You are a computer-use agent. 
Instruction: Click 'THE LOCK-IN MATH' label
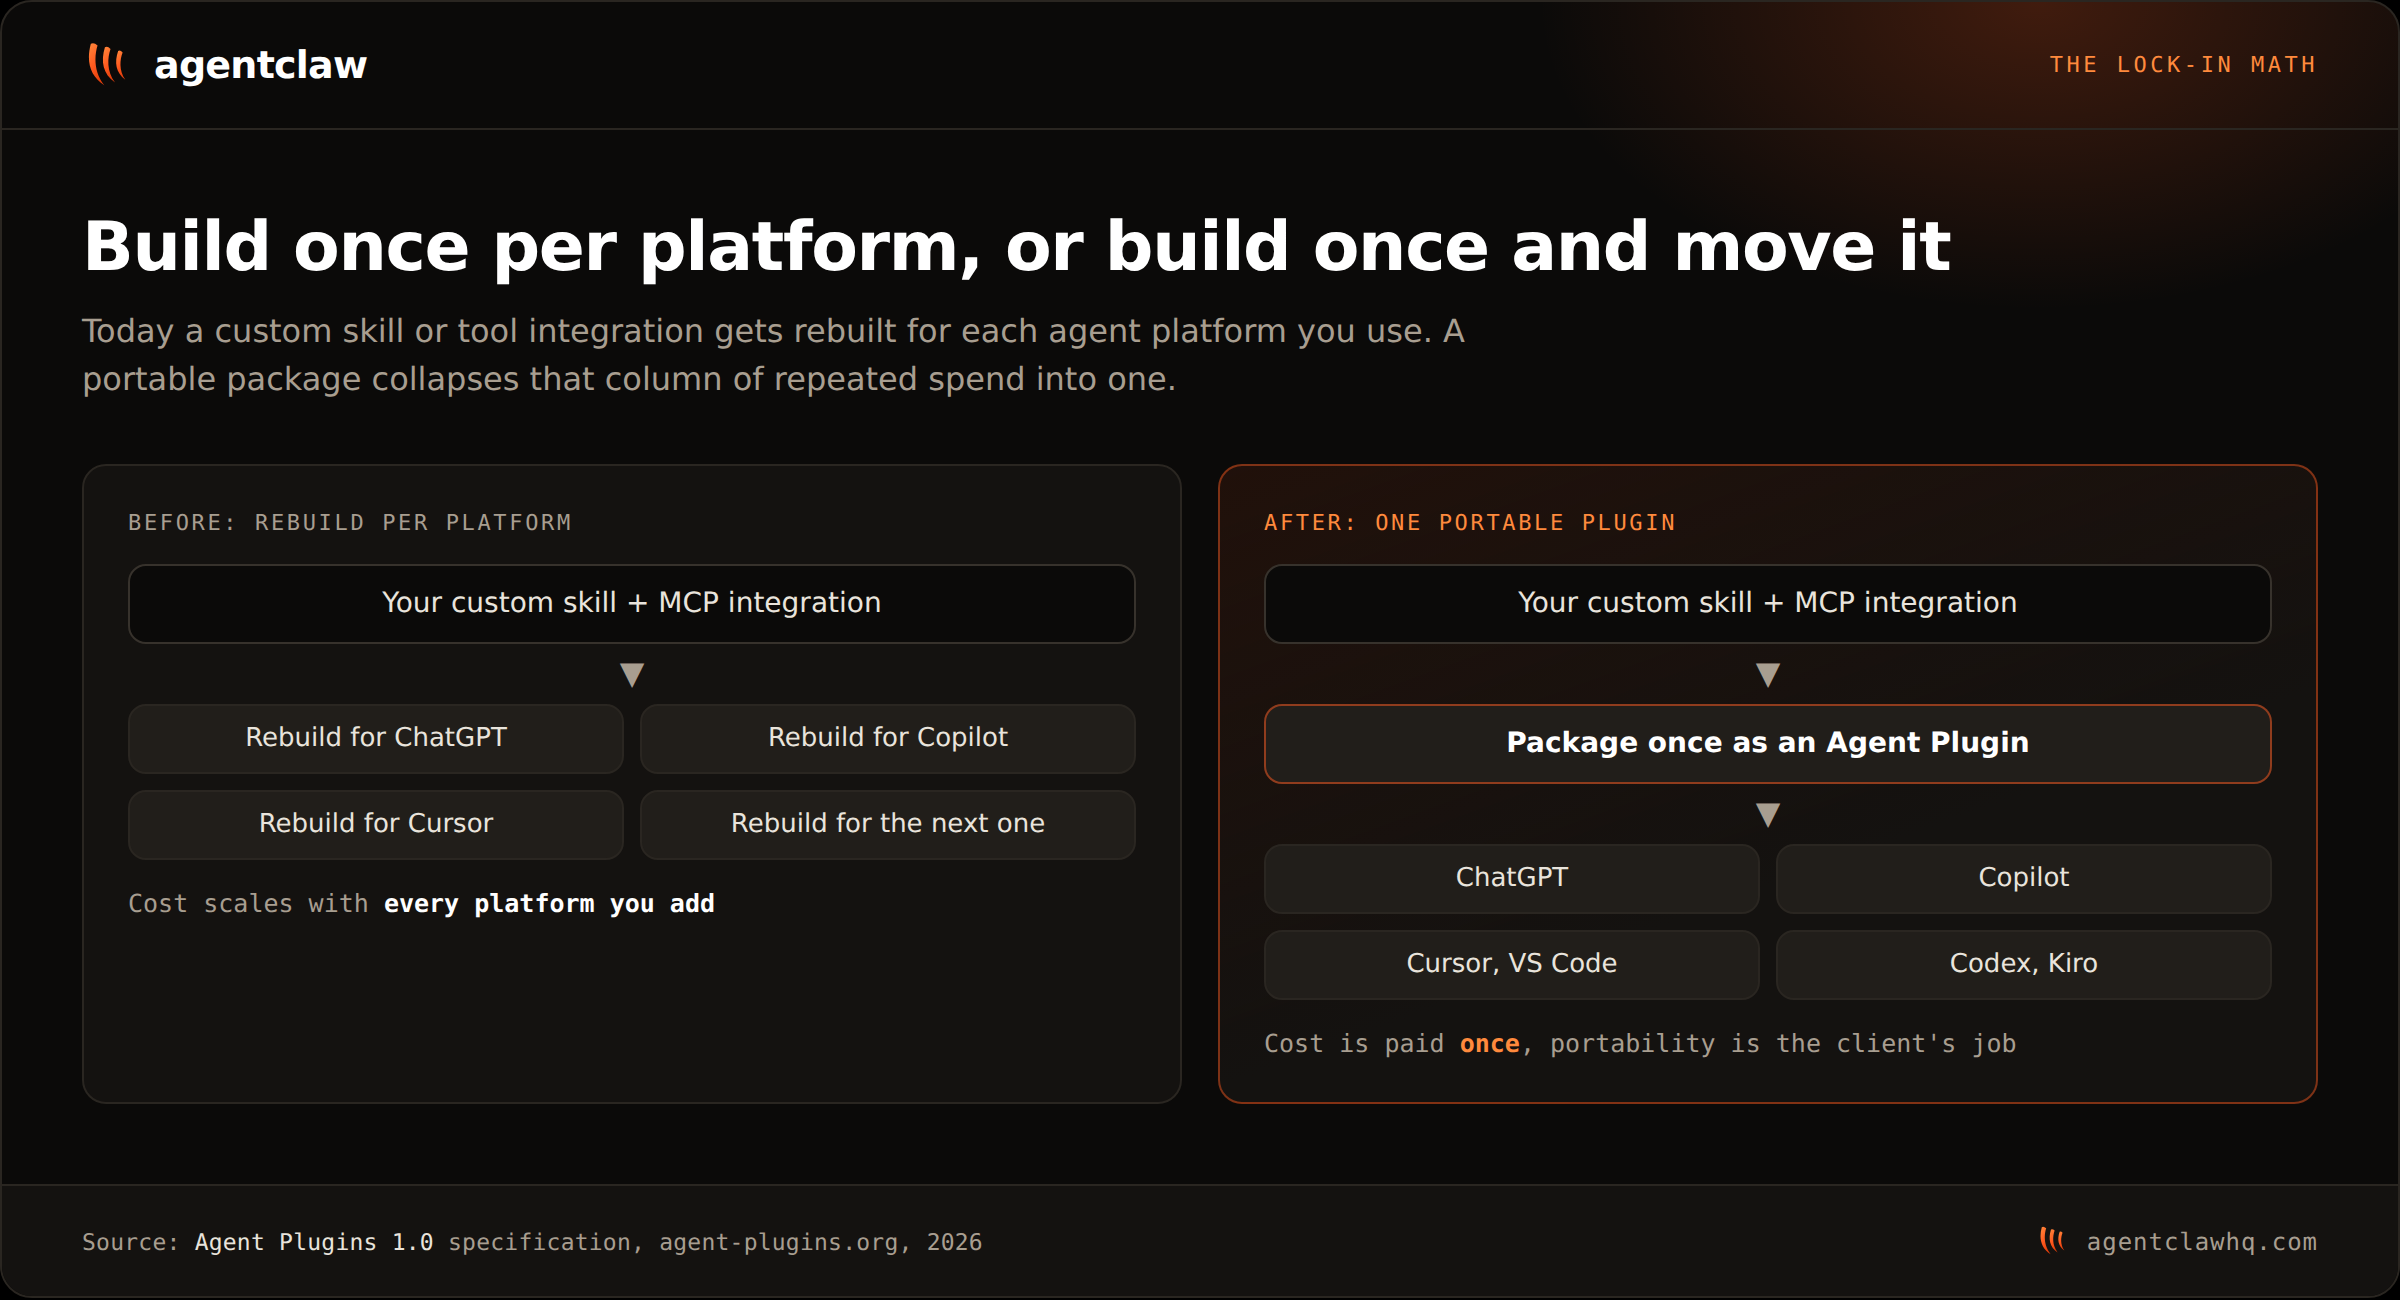tap(2183, 65)
